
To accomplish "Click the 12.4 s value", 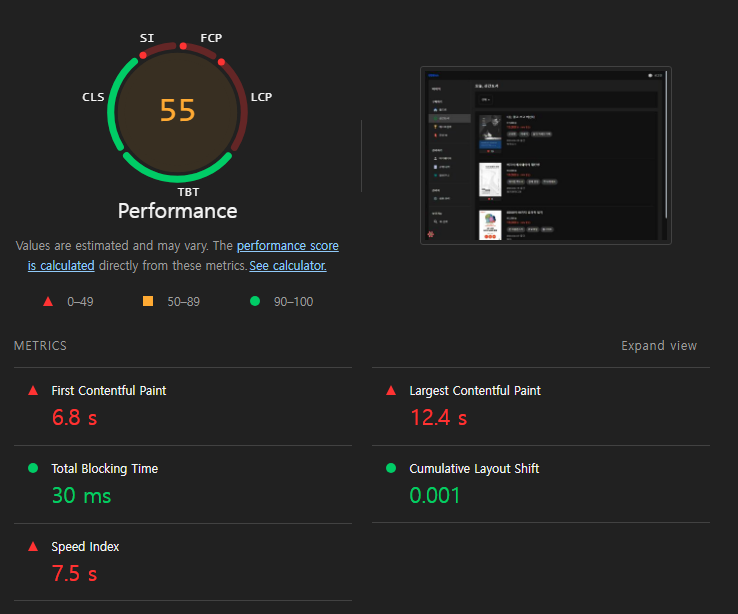I will coord(439,418).
